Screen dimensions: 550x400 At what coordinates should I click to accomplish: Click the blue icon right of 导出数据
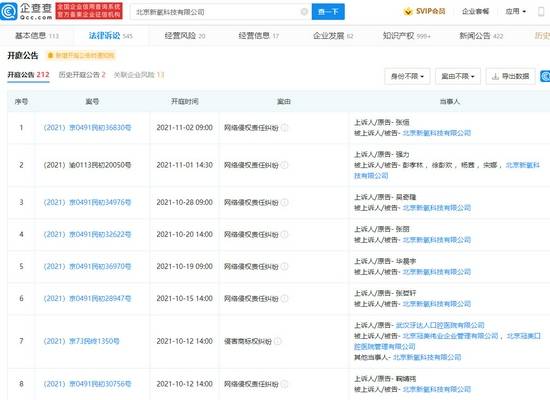tap(545, 76)
